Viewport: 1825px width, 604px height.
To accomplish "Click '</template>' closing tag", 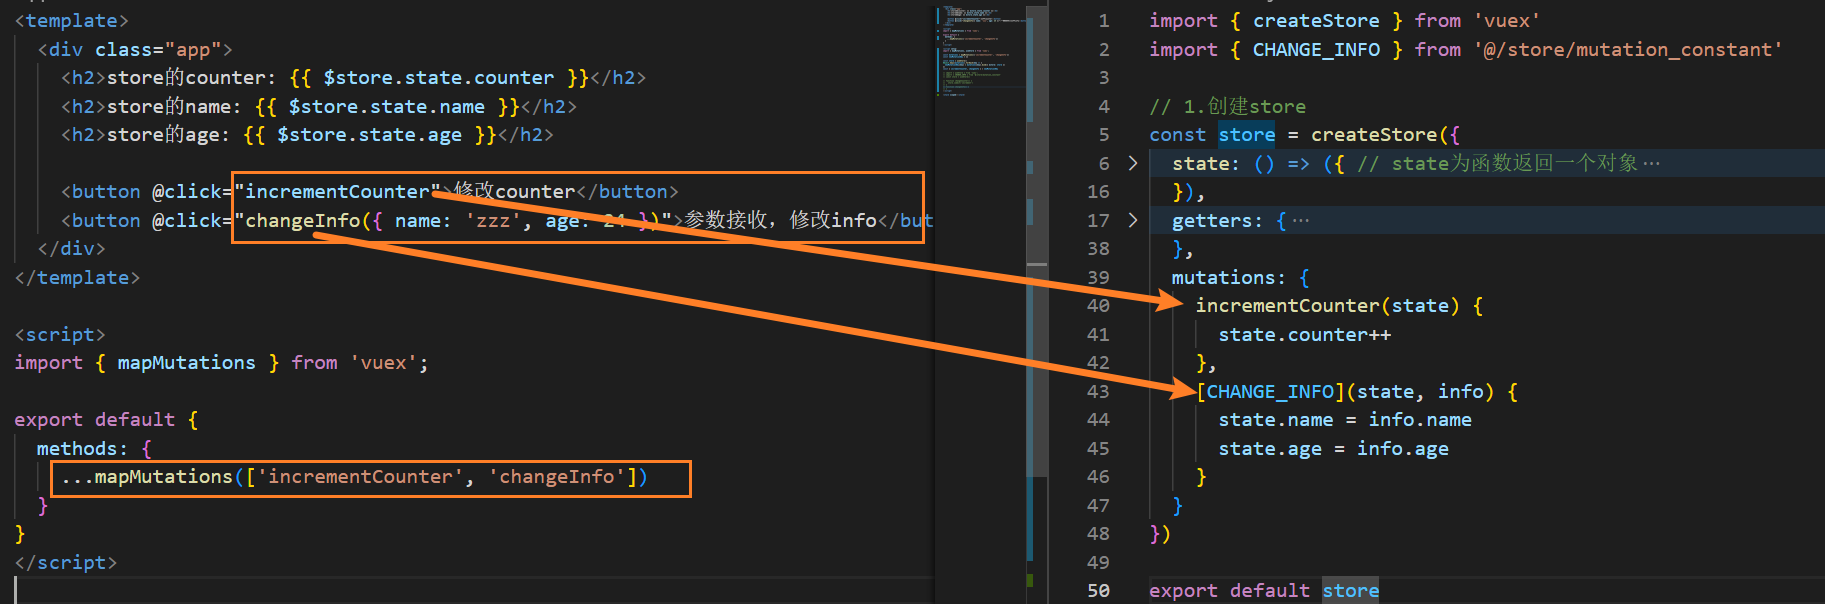I will tap(77, 278).
